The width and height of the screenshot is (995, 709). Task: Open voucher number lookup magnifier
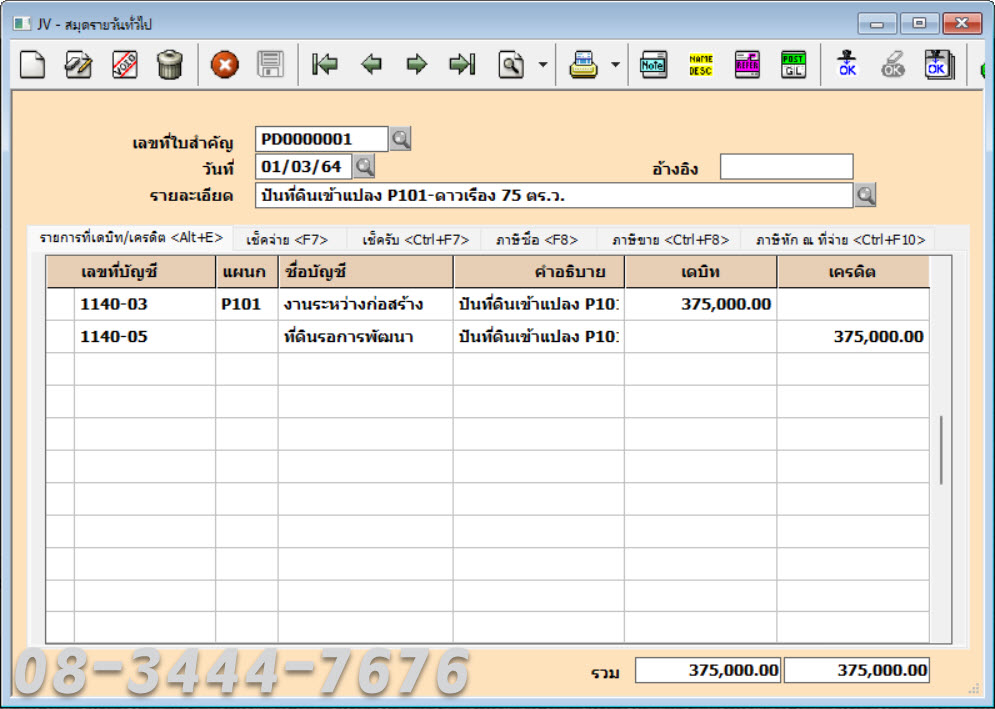pos(400,138)
